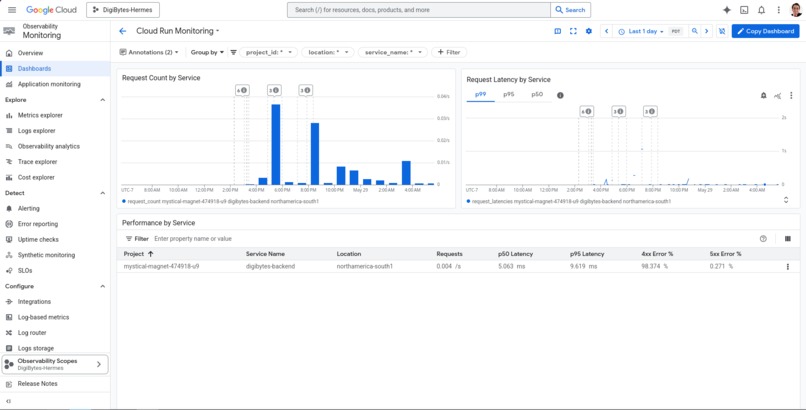The image size is (806, 410).
Task: Go back using the arrow beside Cloud Run Monitoring
Action: point(122,31)
